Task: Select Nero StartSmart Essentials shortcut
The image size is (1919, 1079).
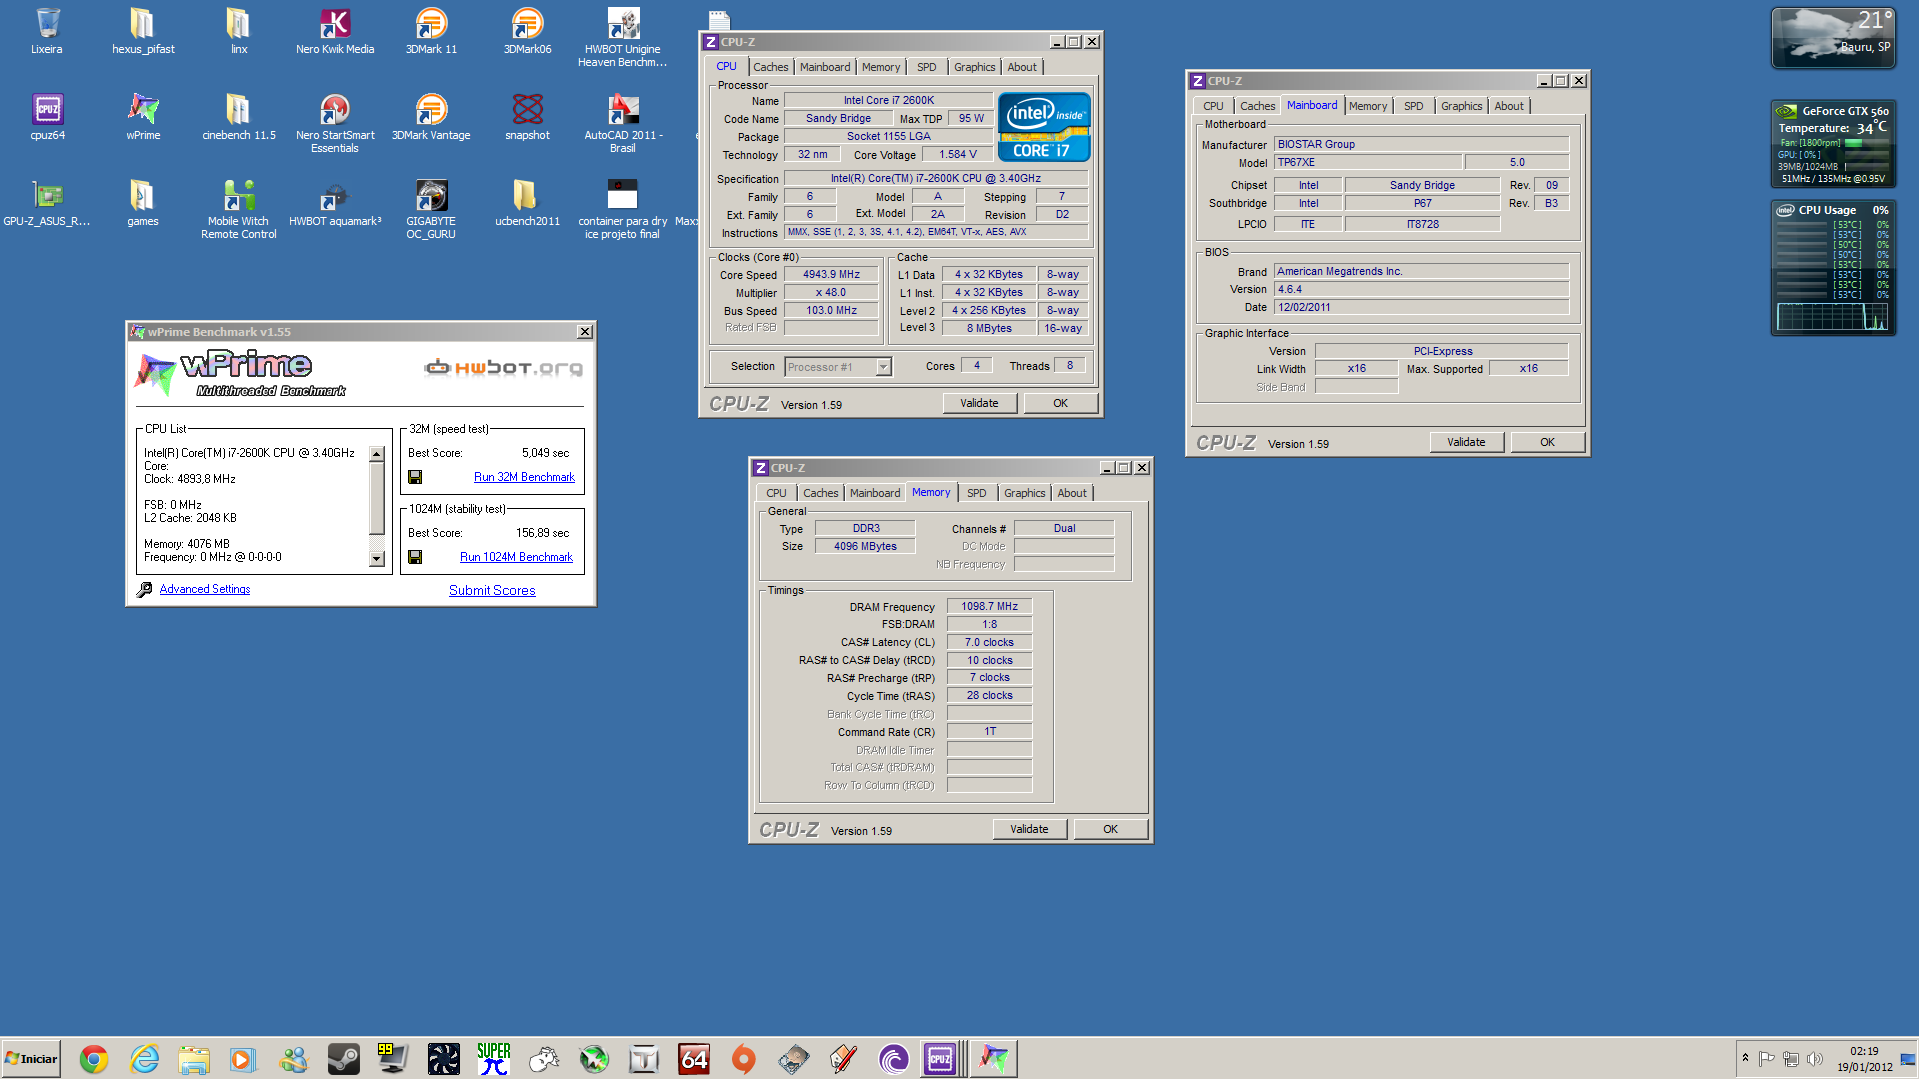Action: [x=335, y=123]
